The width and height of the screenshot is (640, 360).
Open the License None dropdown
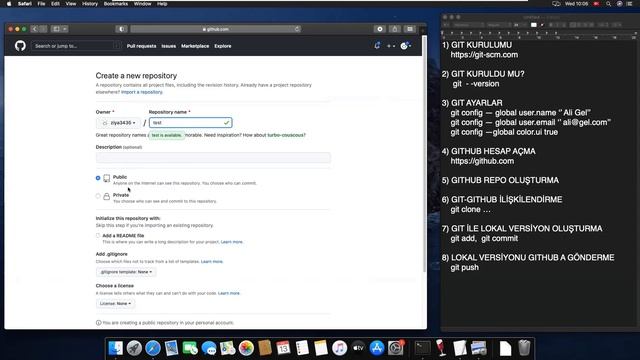116,304
